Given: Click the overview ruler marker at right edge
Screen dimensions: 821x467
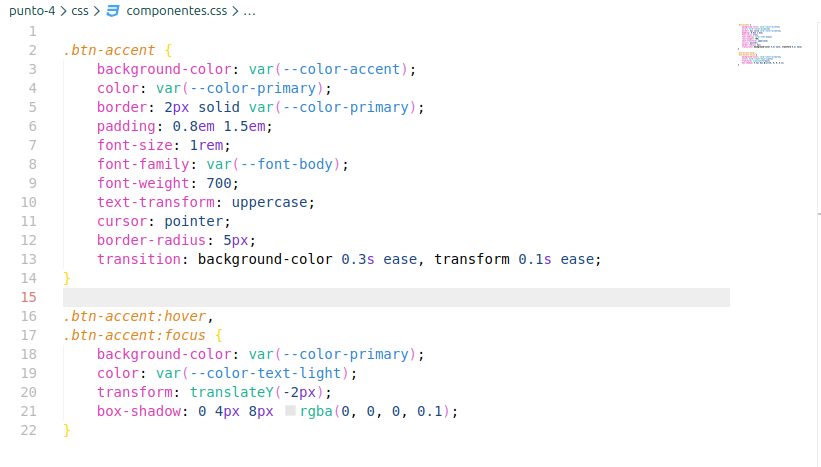Looking at the screenshot, I should point(816,212).
